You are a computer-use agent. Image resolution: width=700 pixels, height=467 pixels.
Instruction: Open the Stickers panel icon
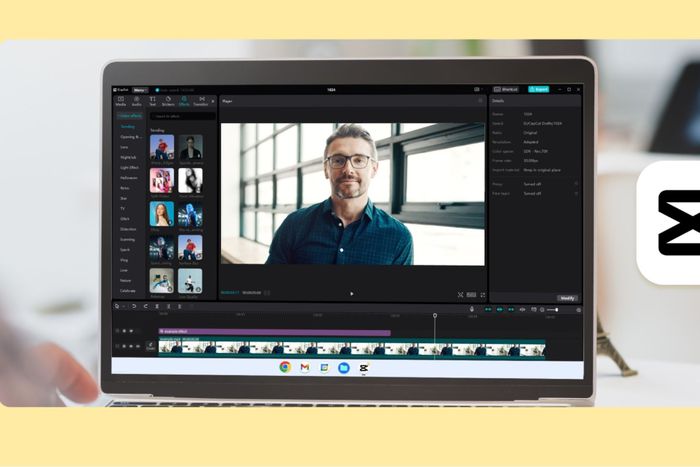click(169, 99)
